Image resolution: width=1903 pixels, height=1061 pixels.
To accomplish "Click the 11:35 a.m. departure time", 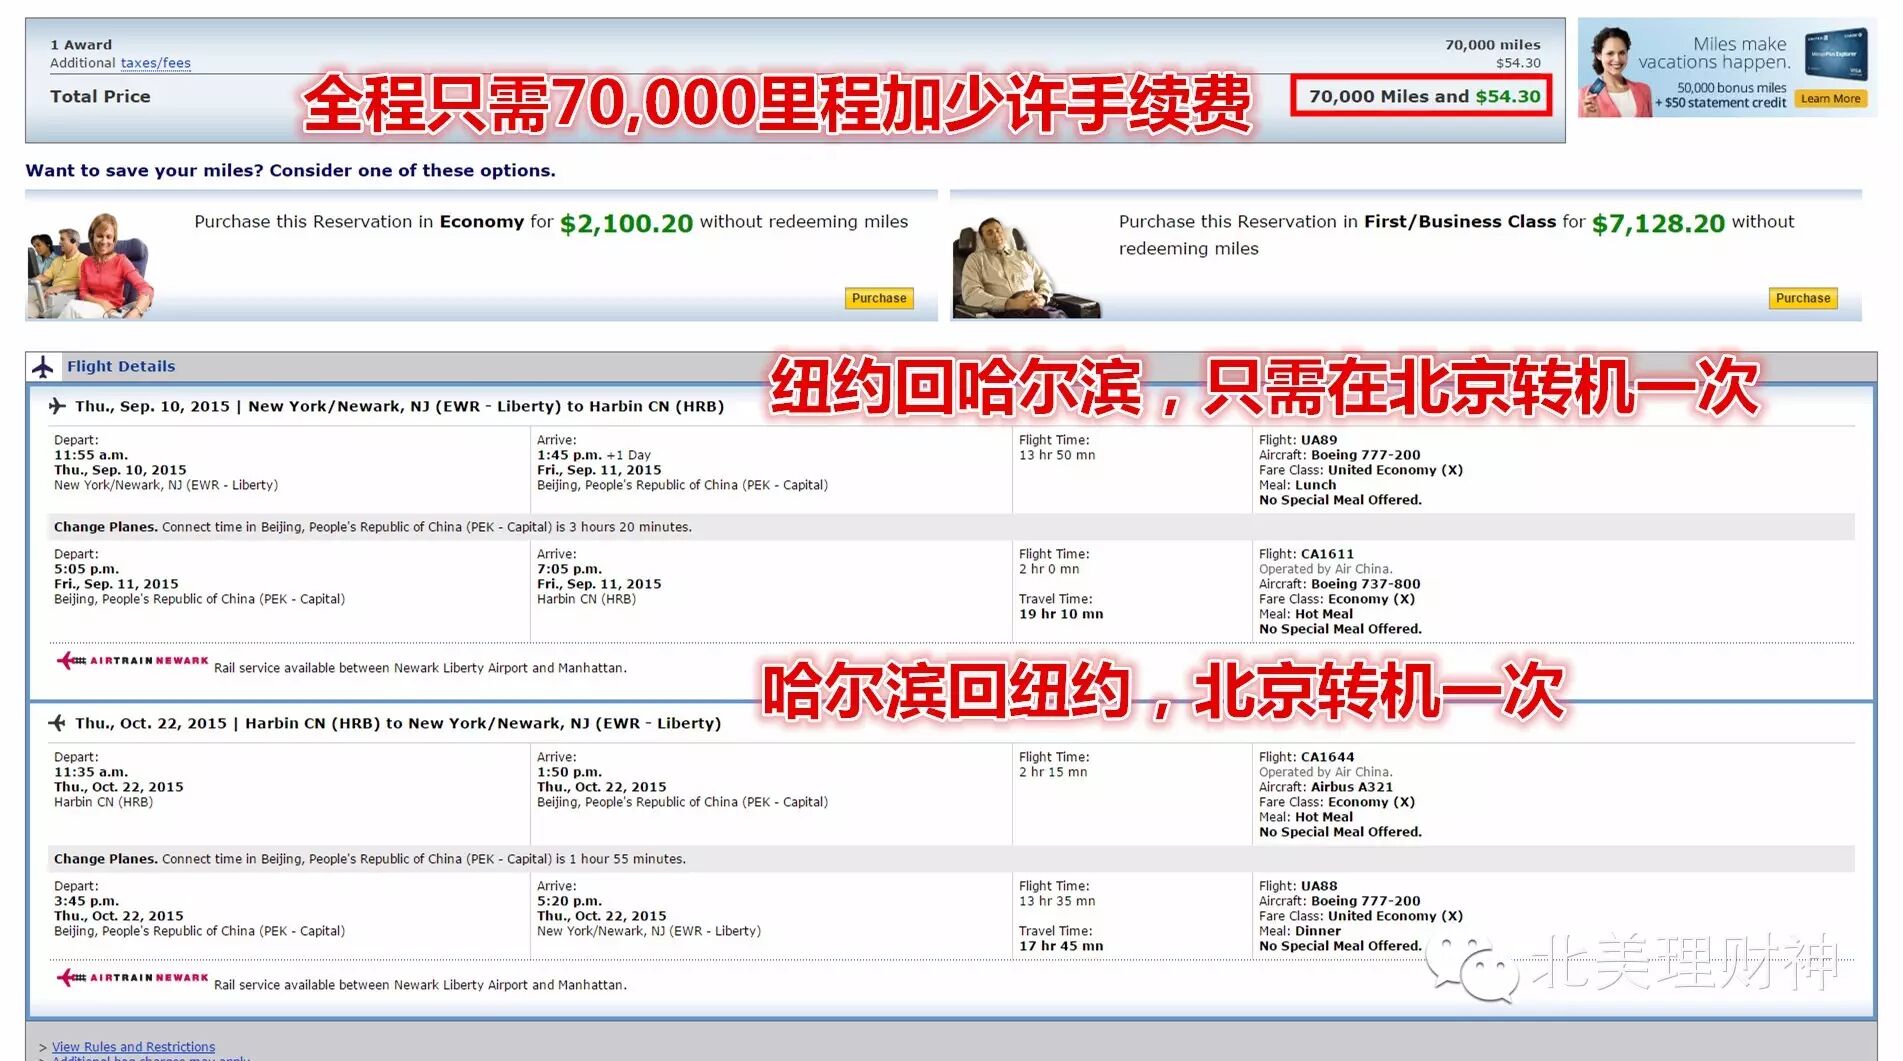I will pyautogui.click(x=91, y=772).
